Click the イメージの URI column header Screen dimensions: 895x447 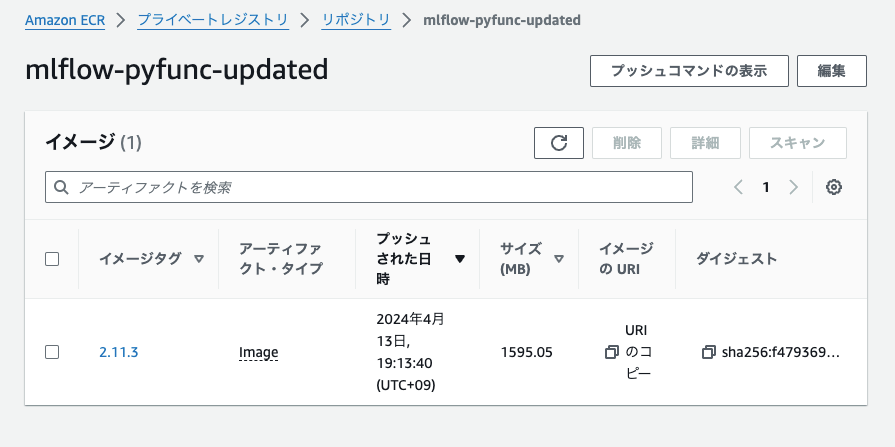pyautogui.click(x=626, y=259)
